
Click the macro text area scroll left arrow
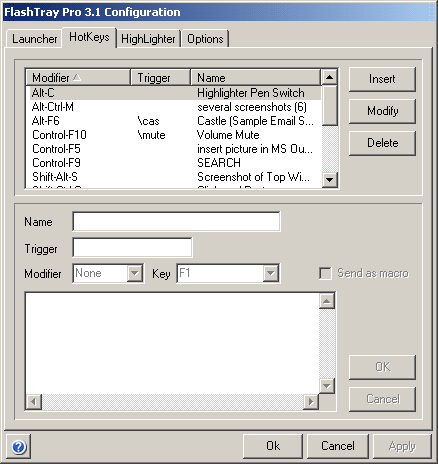tap(34, 402)
